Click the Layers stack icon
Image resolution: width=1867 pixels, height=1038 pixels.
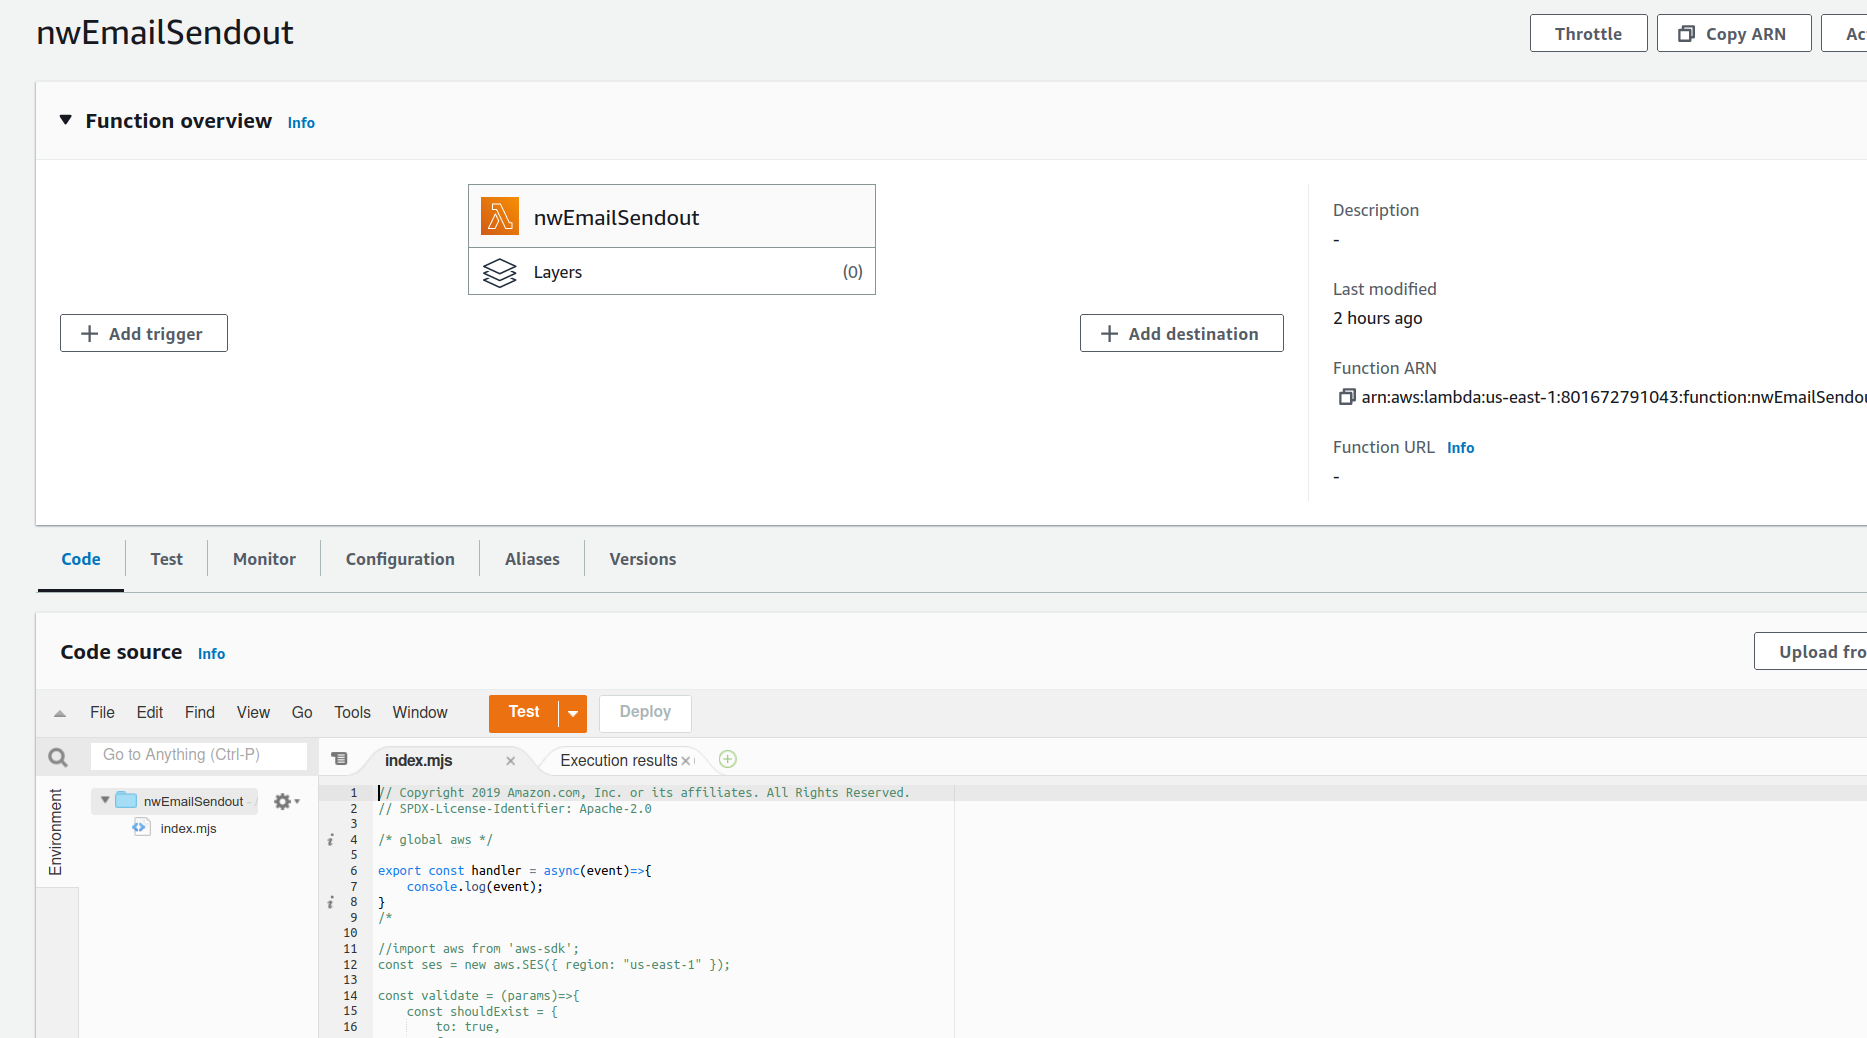pyautogui.click(x=499, y=272)
